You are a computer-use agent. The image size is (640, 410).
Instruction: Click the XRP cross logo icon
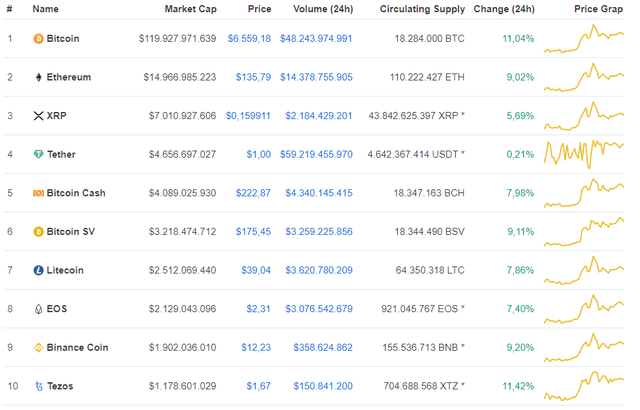coord(38,116)
